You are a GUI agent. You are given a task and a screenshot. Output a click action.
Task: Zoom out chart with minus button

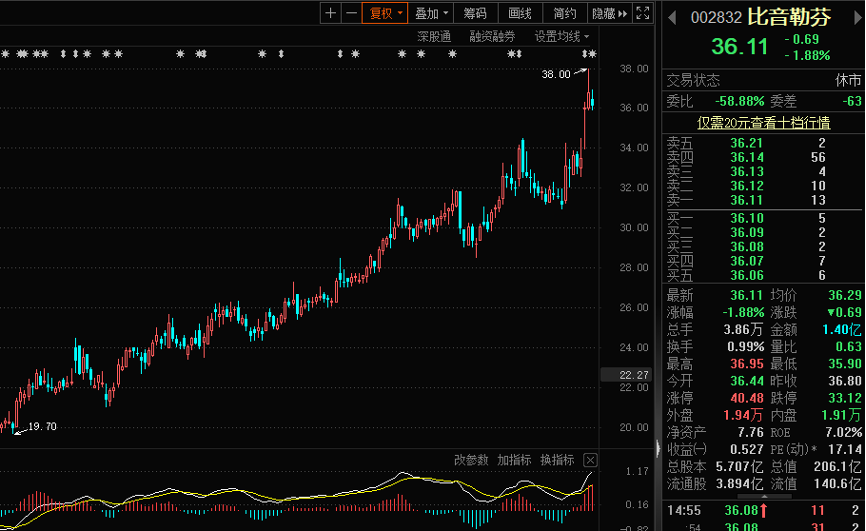point(351,13)
